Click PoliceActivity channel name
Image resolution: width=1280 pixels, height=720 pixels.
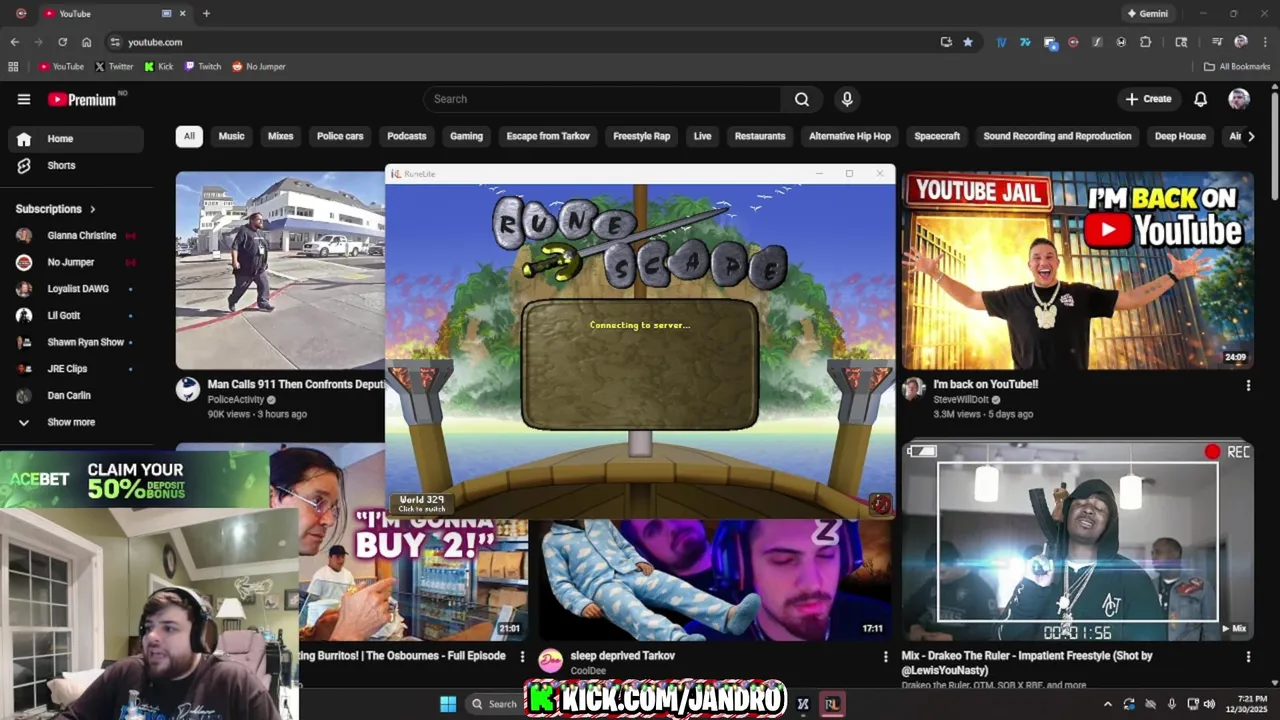(x=236, y=400)
